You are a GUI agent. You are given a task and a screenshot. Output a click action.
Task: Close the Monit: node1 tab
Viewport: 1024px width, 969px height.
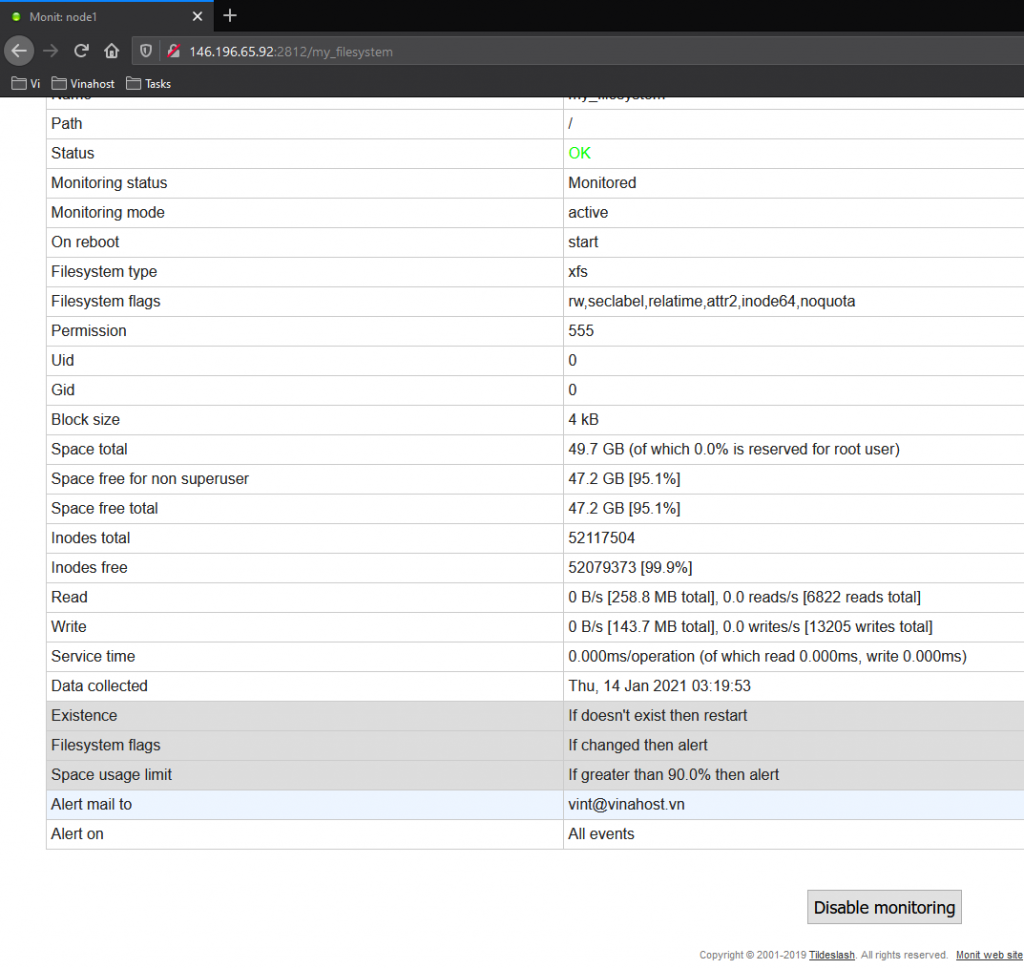[x=197, y=17]
